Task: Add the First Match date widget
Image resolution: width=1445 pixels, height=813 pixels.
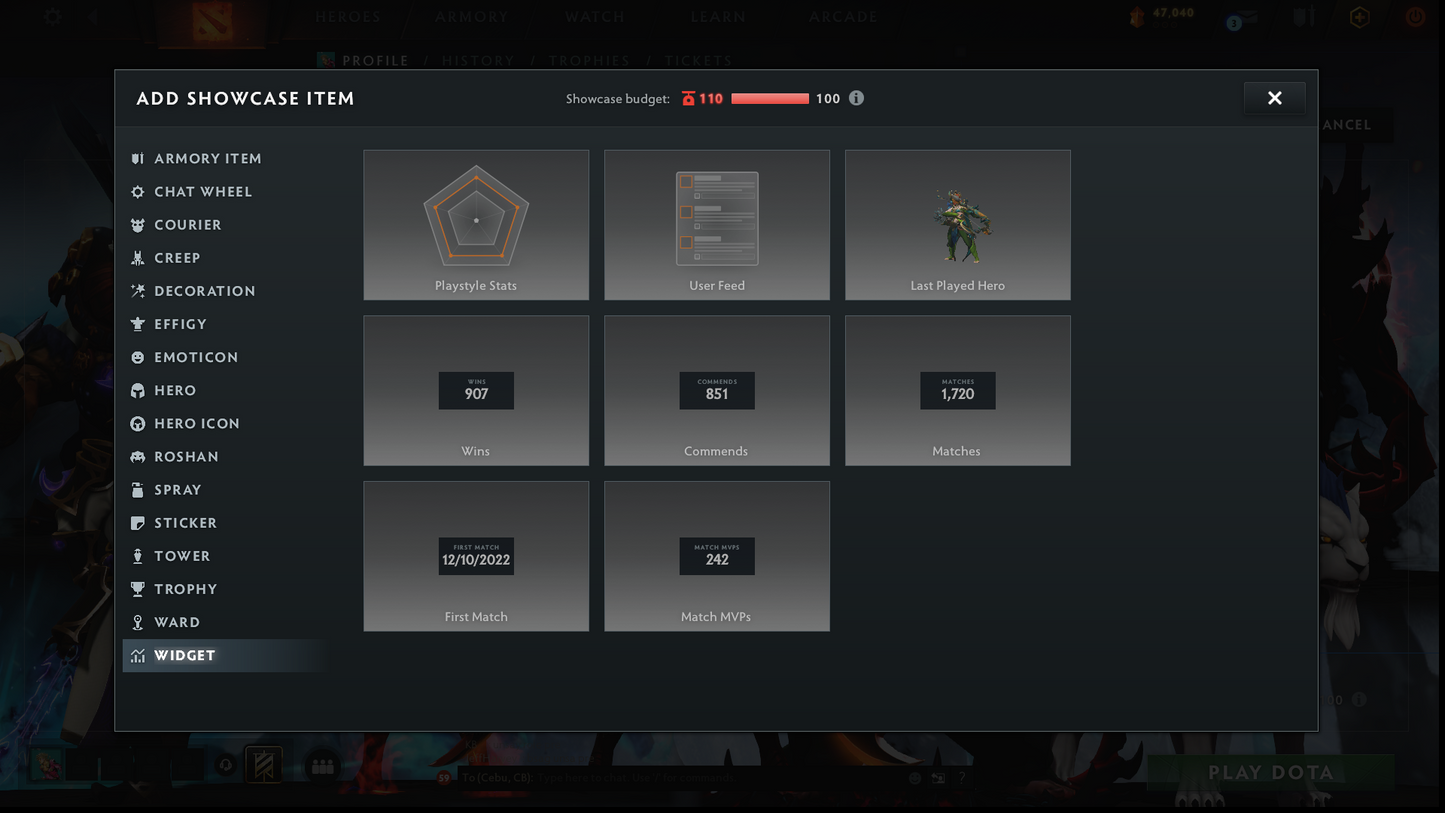Action: coord(476,556)
